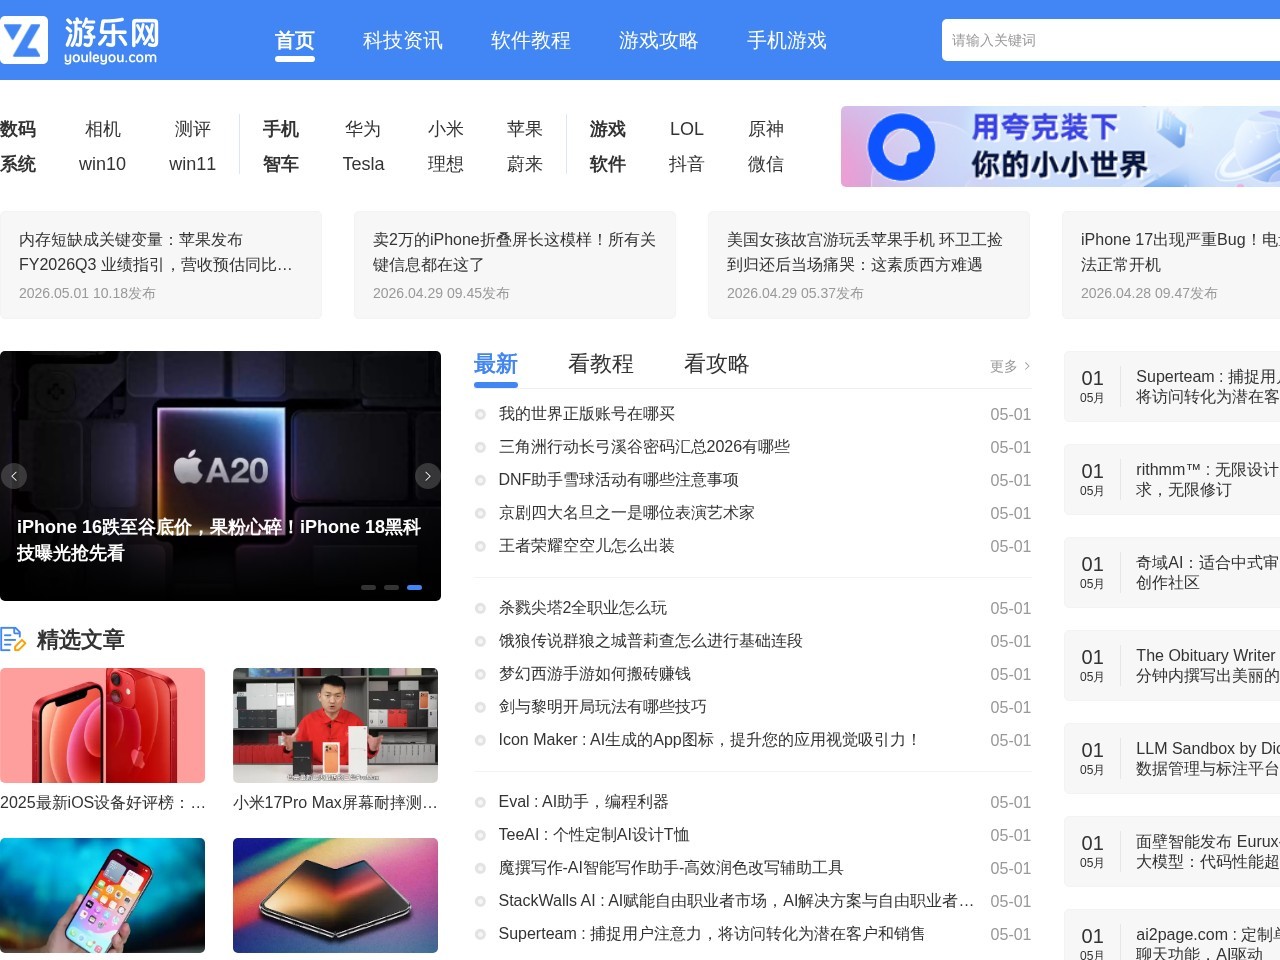The height and width of the screenshot is (960, 1280).
Task: Open 饿狼传说群狼之城 article
Action: [x=651, y=641]
